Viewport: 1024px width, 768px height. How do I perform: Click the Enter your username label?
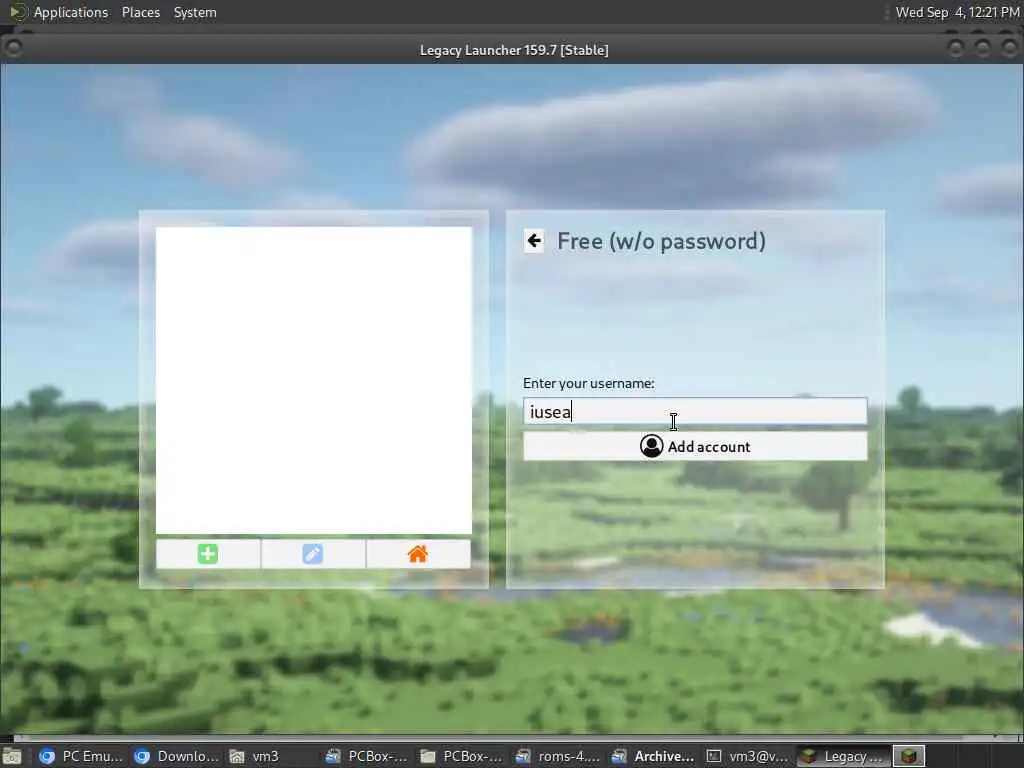tap(588, 383)
